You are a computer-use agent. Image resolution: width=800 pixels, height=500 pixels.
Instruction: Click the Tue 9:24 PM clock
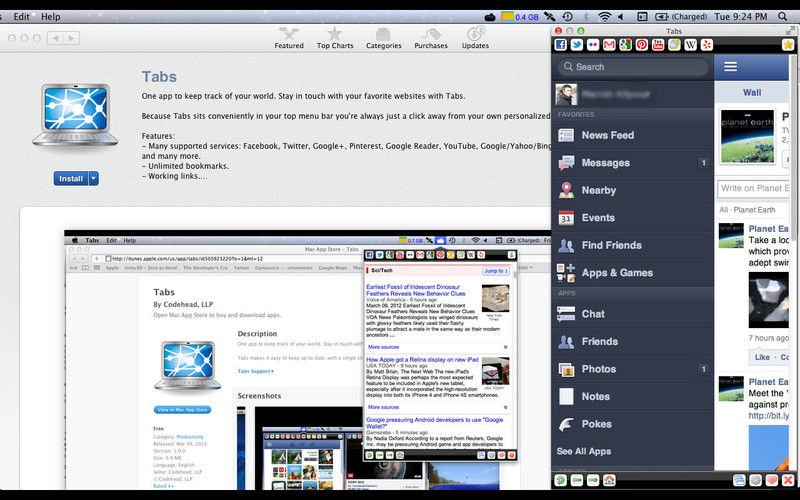click(740, 17)
